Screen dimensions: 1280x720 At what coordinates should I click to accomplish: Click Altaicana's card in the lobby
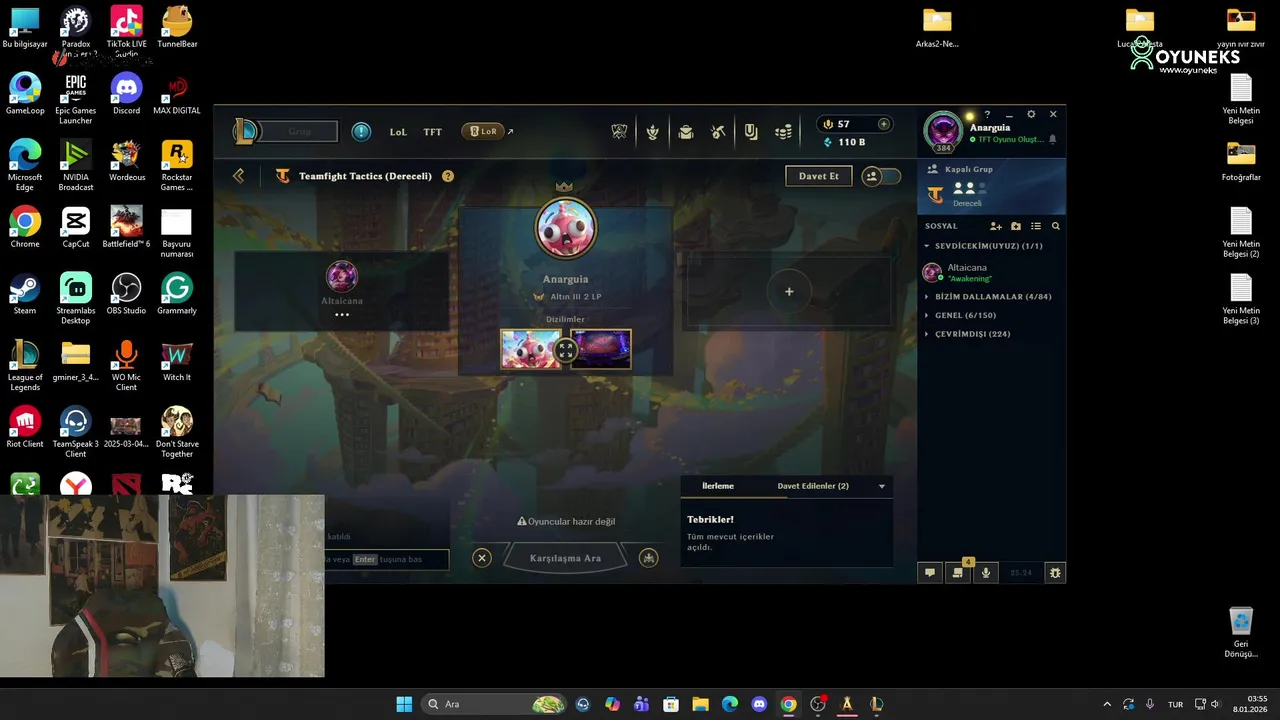click(341, 291)
